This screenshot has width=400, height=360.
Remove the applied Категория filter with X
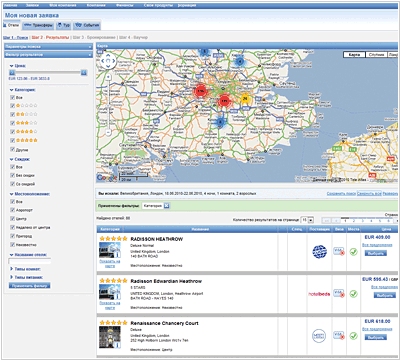pyautogui.click(x=166, y=206)
